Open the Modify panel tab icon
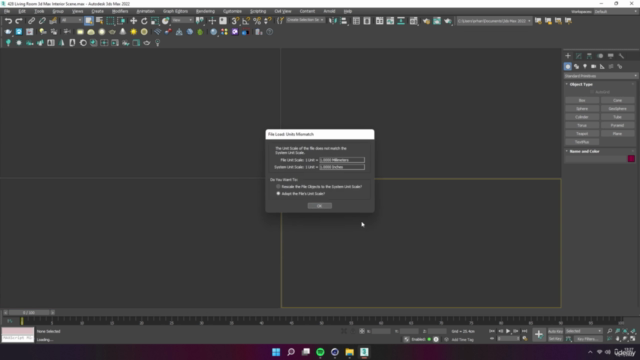640x360 pixels. [x=578, y=56]
